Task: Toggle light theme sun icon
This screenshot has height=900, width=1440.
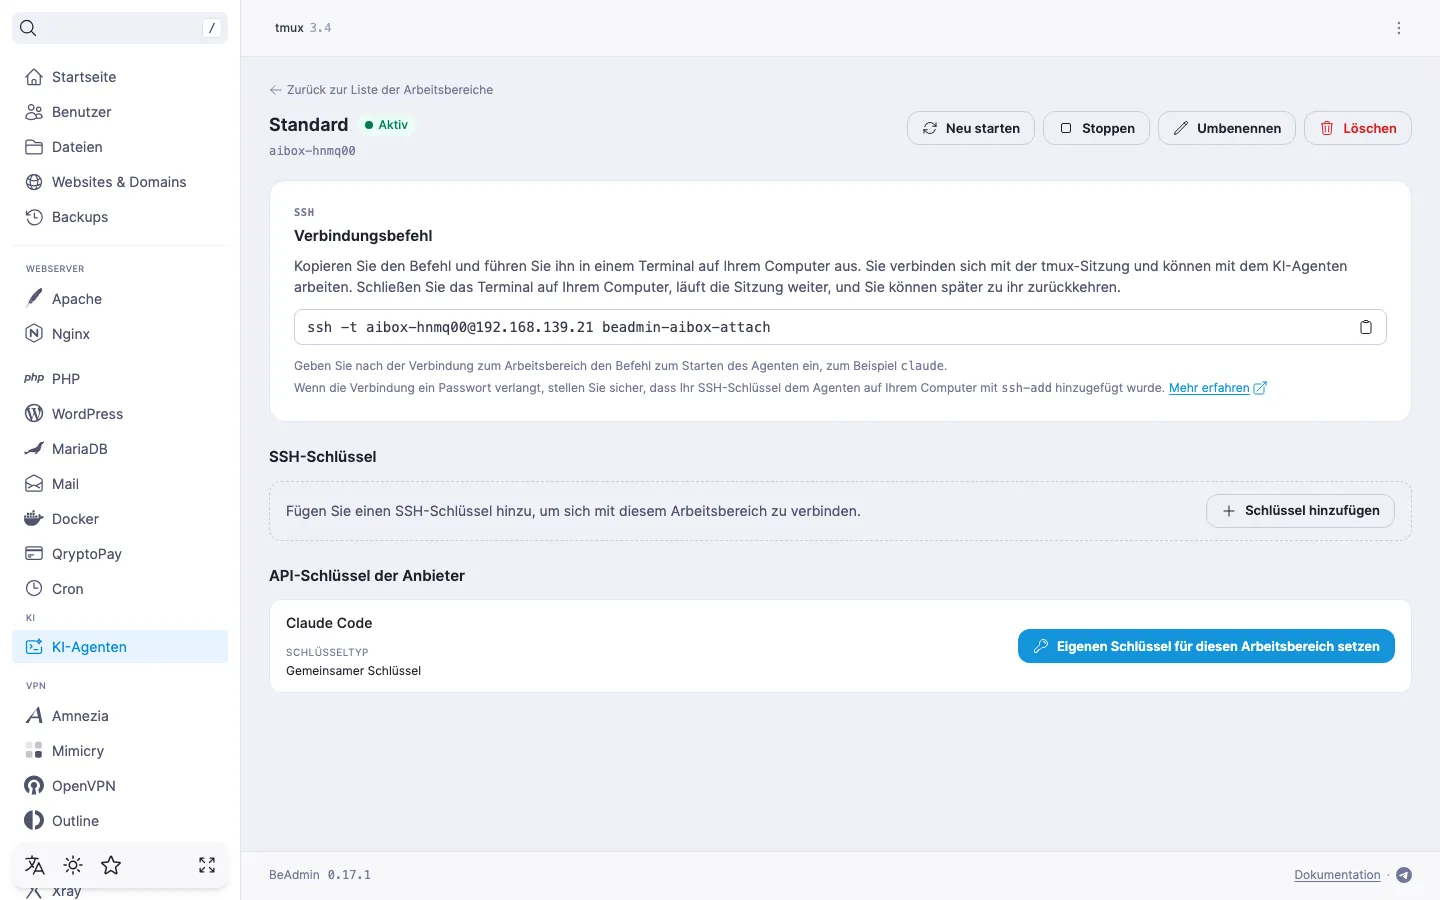Action: click(73, 865)
